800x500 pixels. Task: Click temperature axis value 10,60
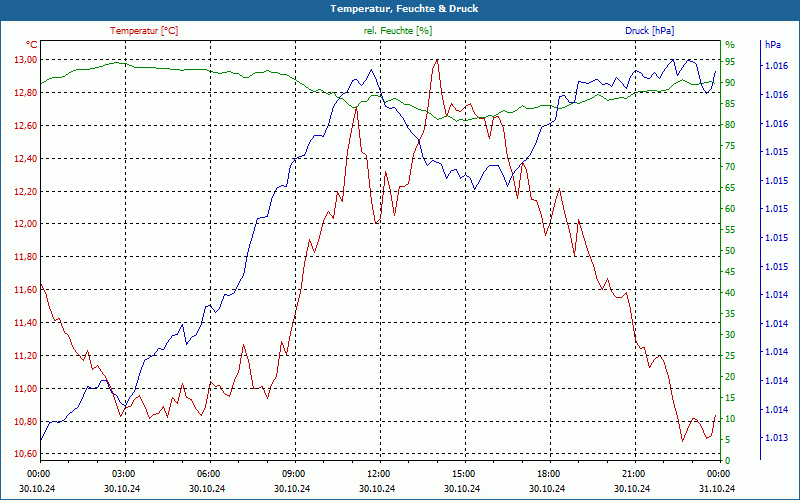pyautogui.click(x=24, y=454)
